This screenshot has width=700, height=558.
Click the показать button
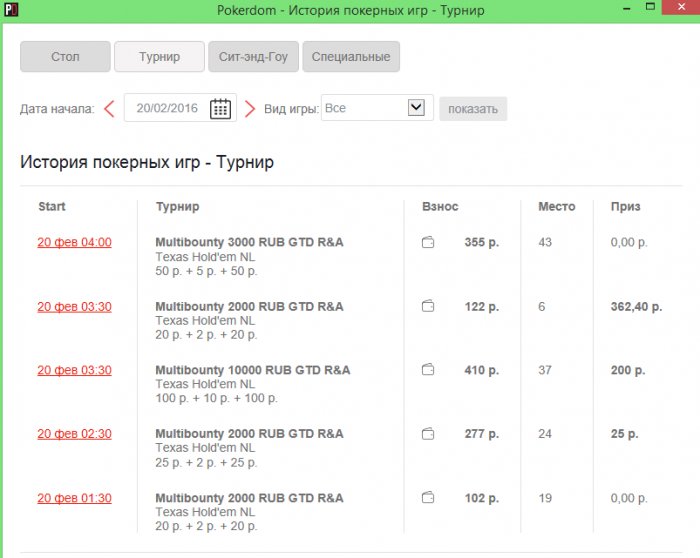473,109
